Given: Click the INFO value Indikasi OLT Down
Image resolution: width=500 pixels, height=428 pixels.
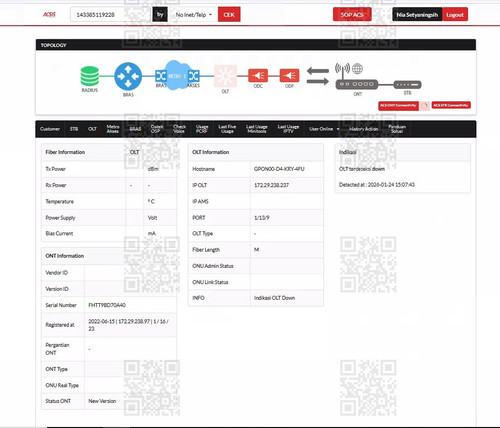Looking at the screenshot, I should [274, 298].
